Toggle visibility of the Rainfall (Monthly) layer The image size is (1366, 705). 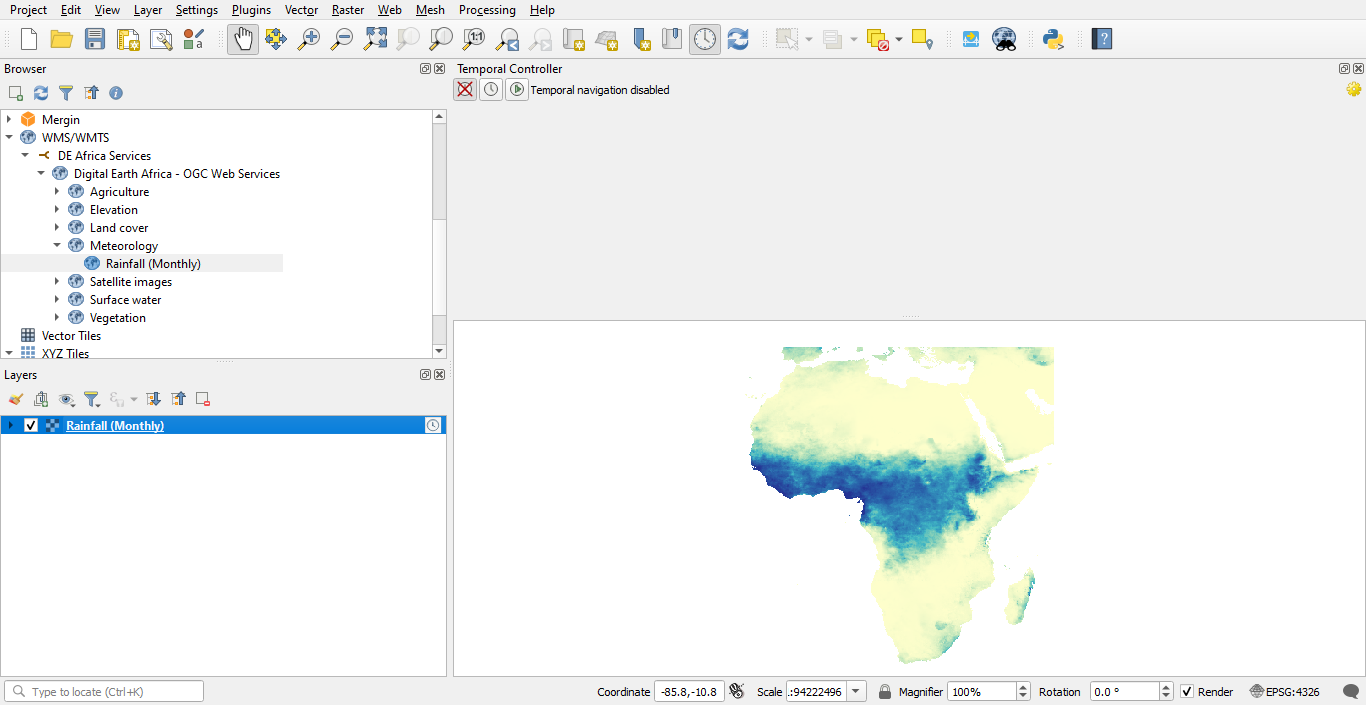[x=31, y=425]
